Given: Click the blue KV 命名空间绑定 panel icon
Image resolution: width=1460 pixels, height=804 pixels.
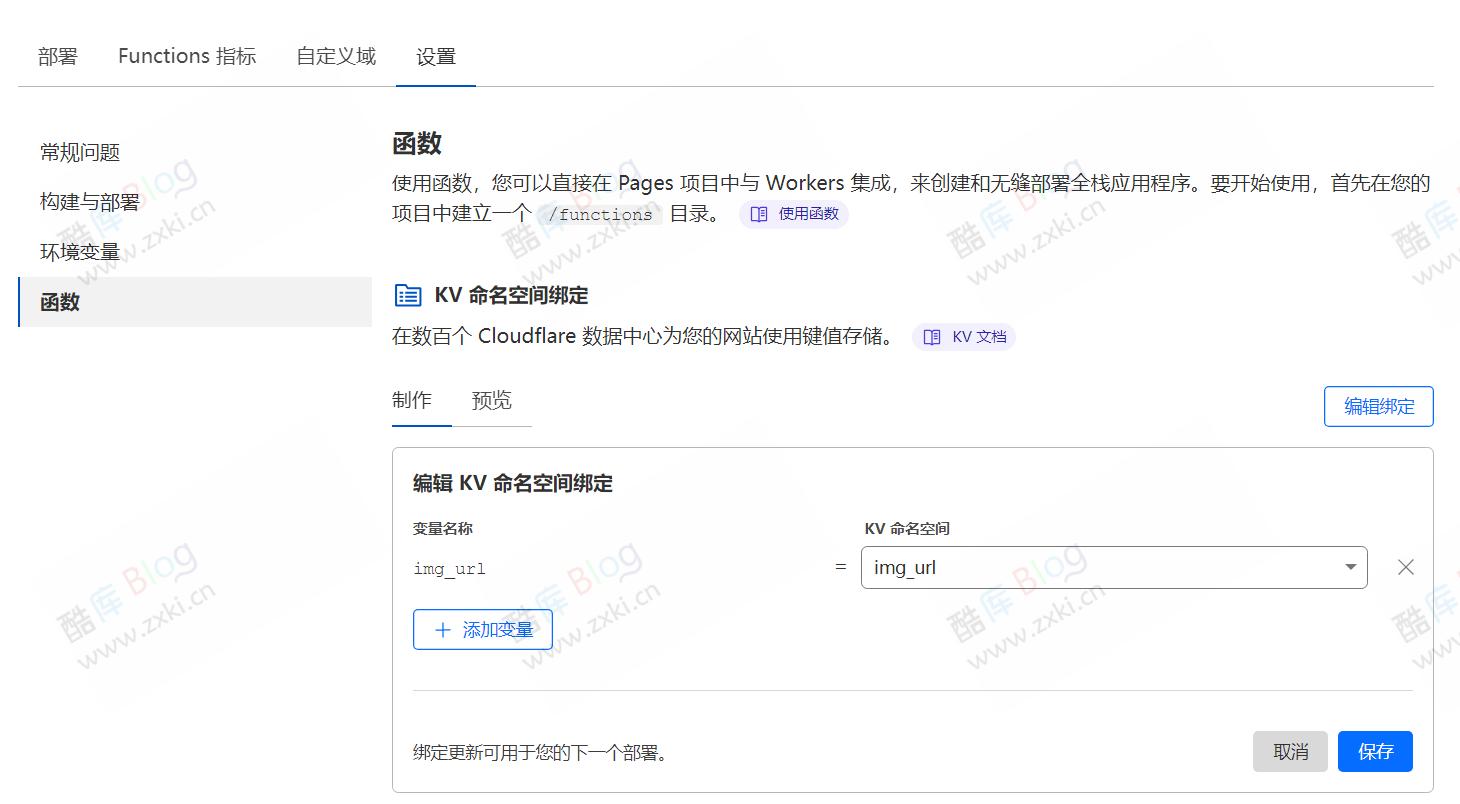Looking at the screenshot, I should [406, 295].
